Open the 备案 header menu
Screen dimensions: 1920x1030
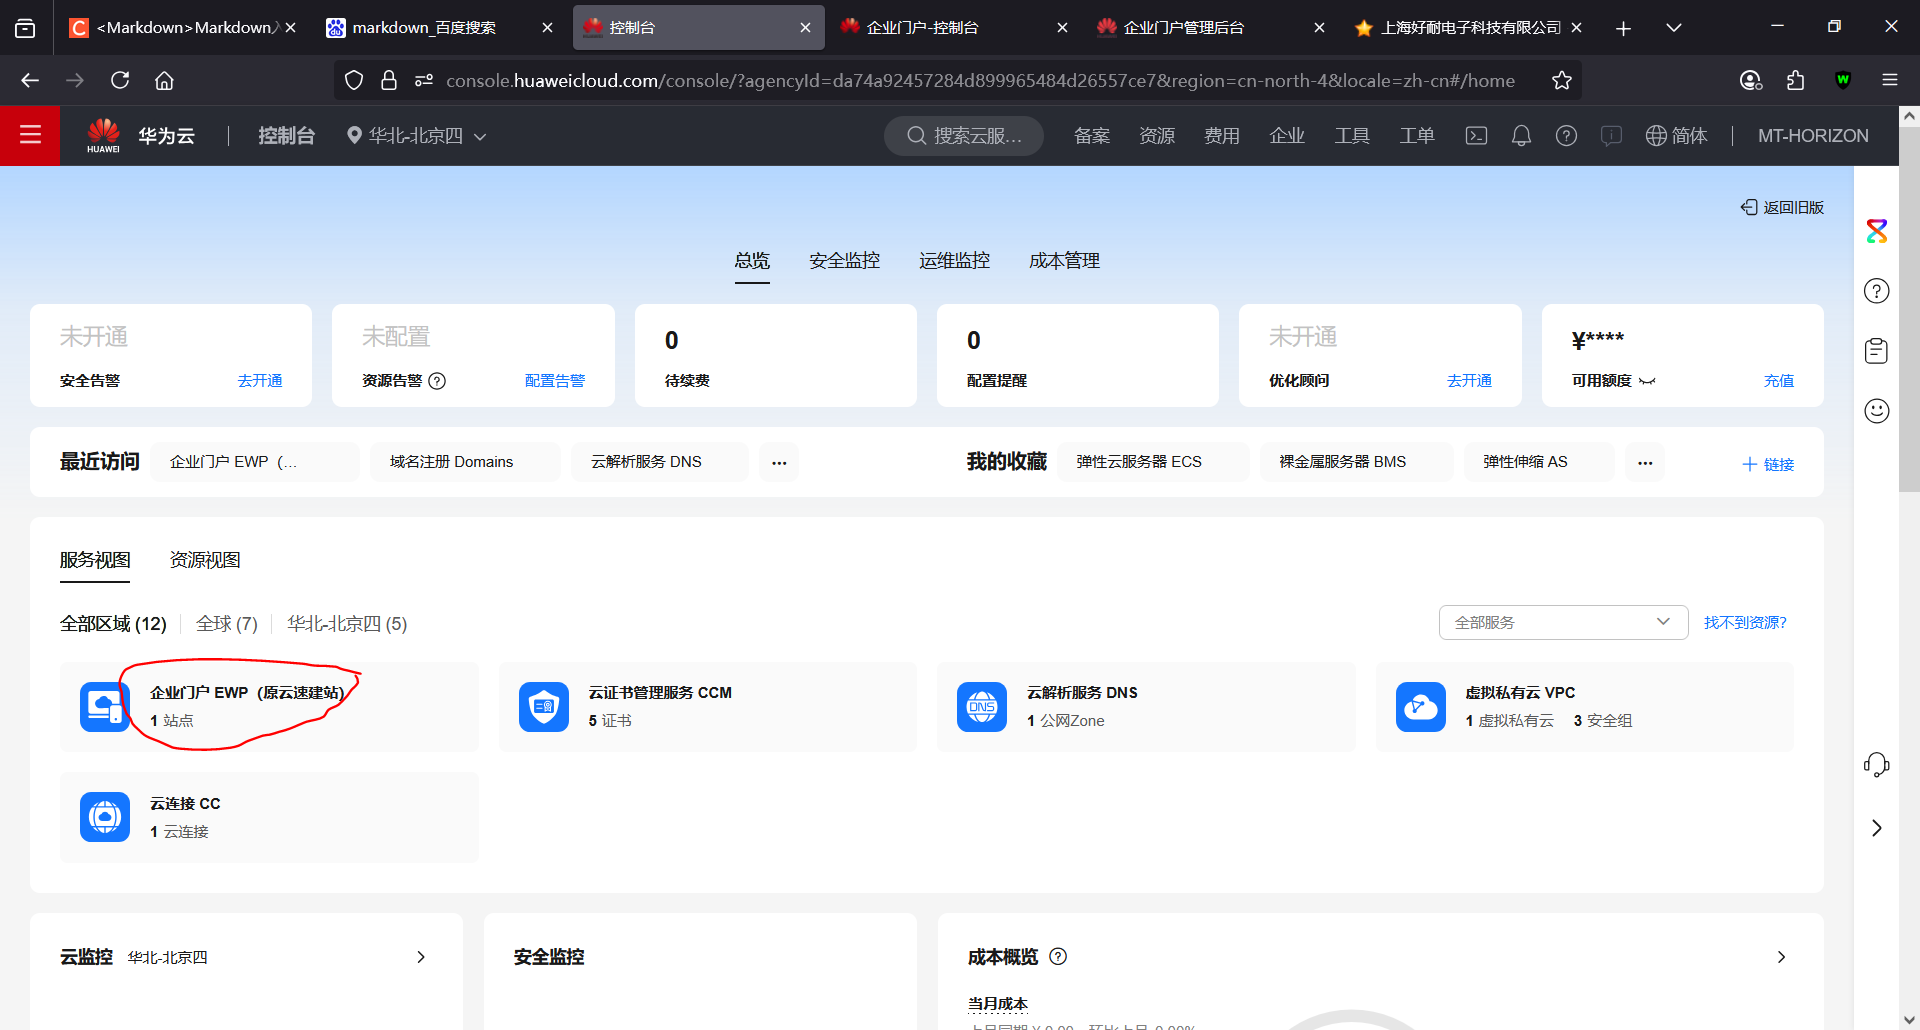1092,136
